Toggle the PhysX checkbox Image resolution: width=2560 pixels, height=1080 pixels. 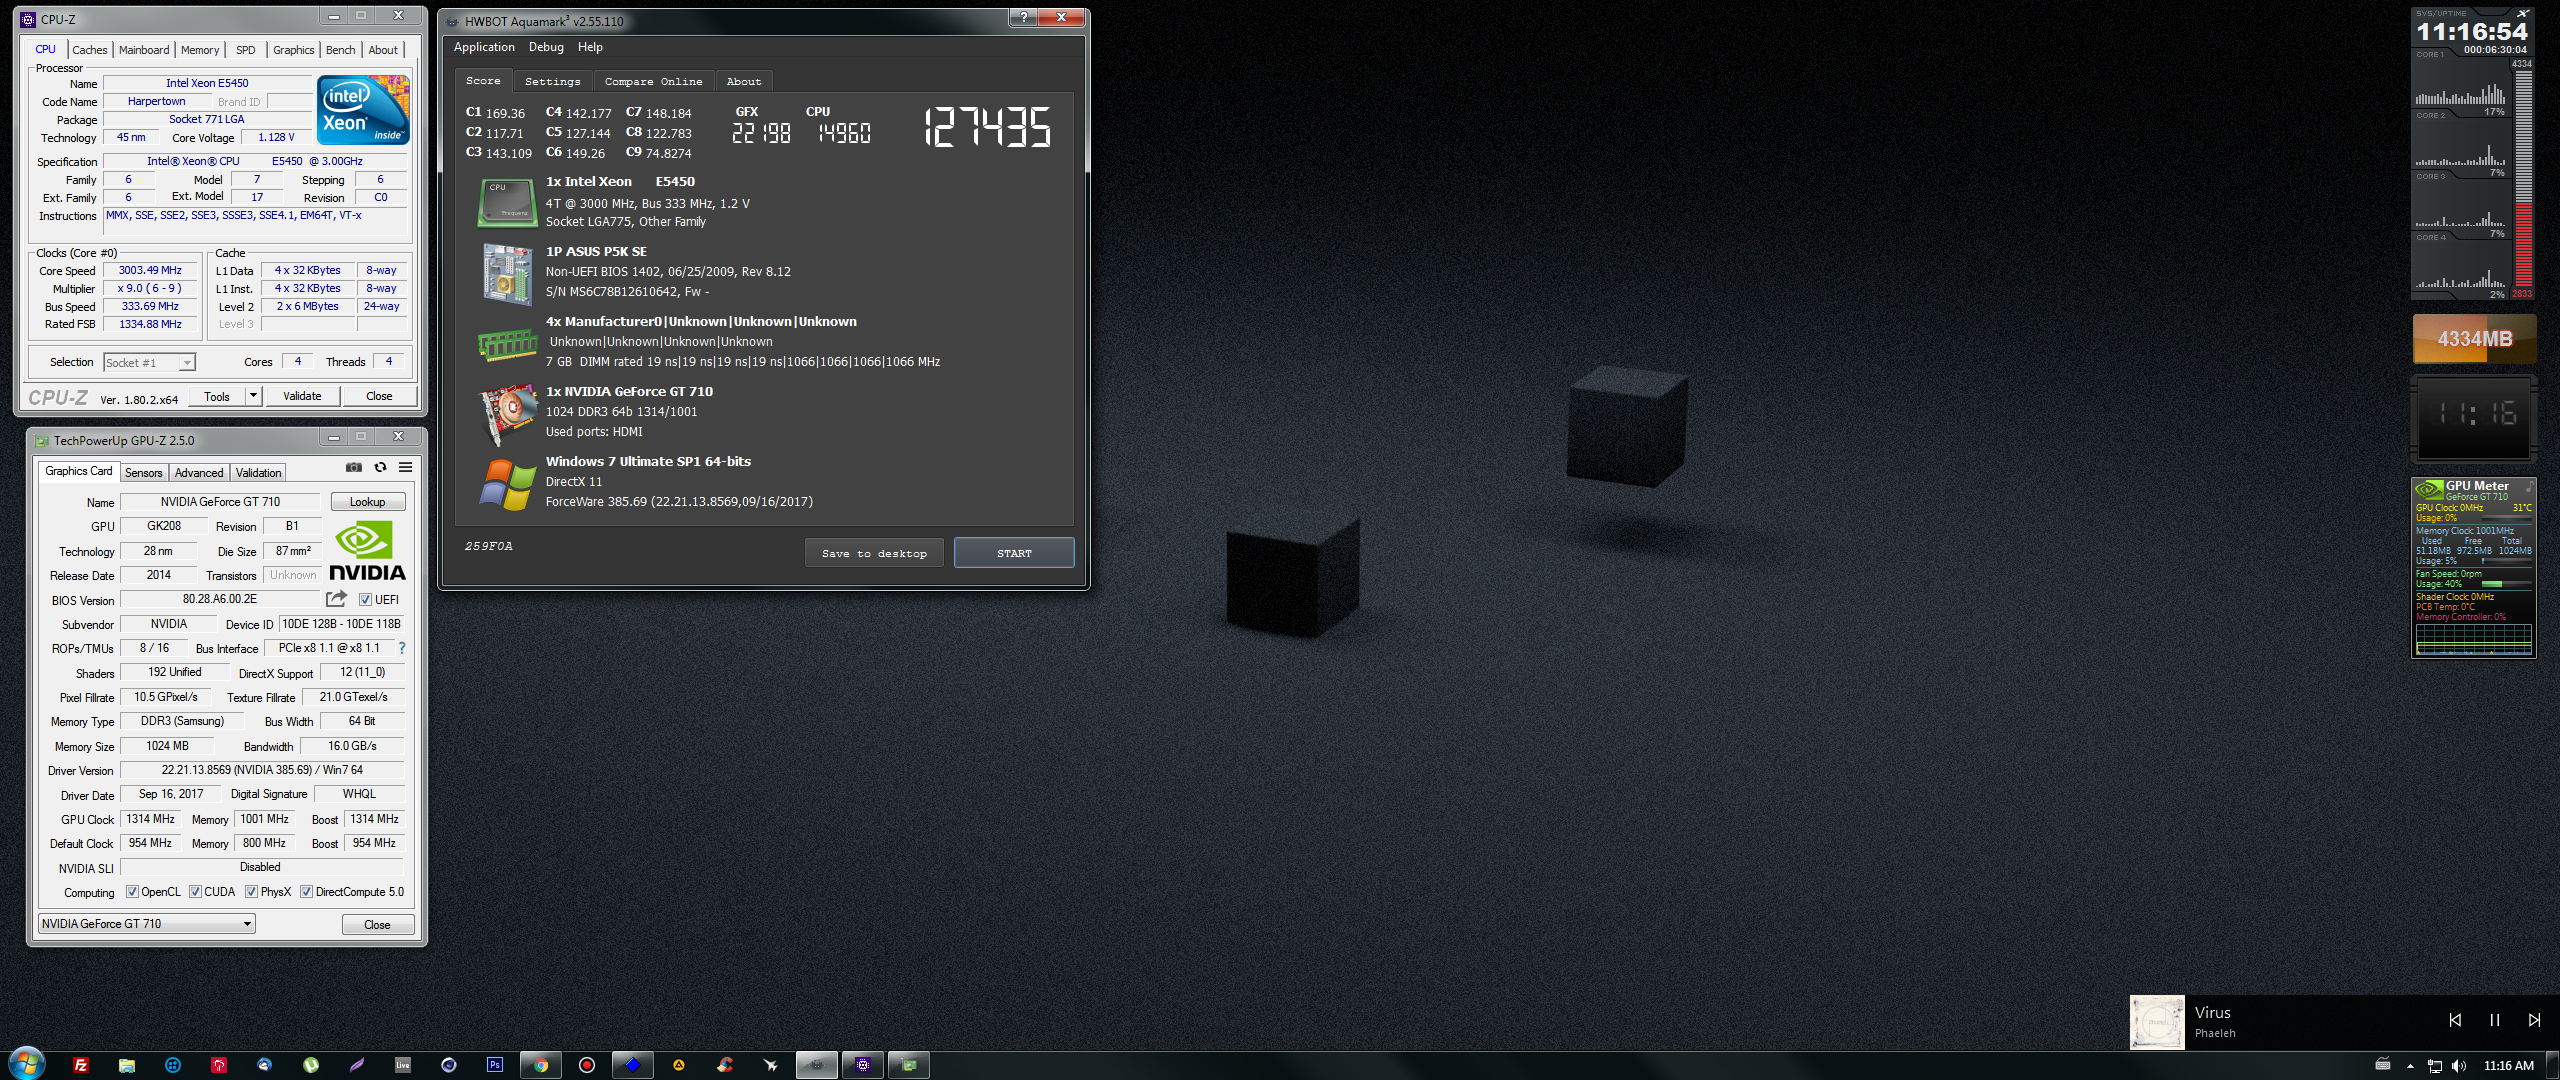click(251, 892)
